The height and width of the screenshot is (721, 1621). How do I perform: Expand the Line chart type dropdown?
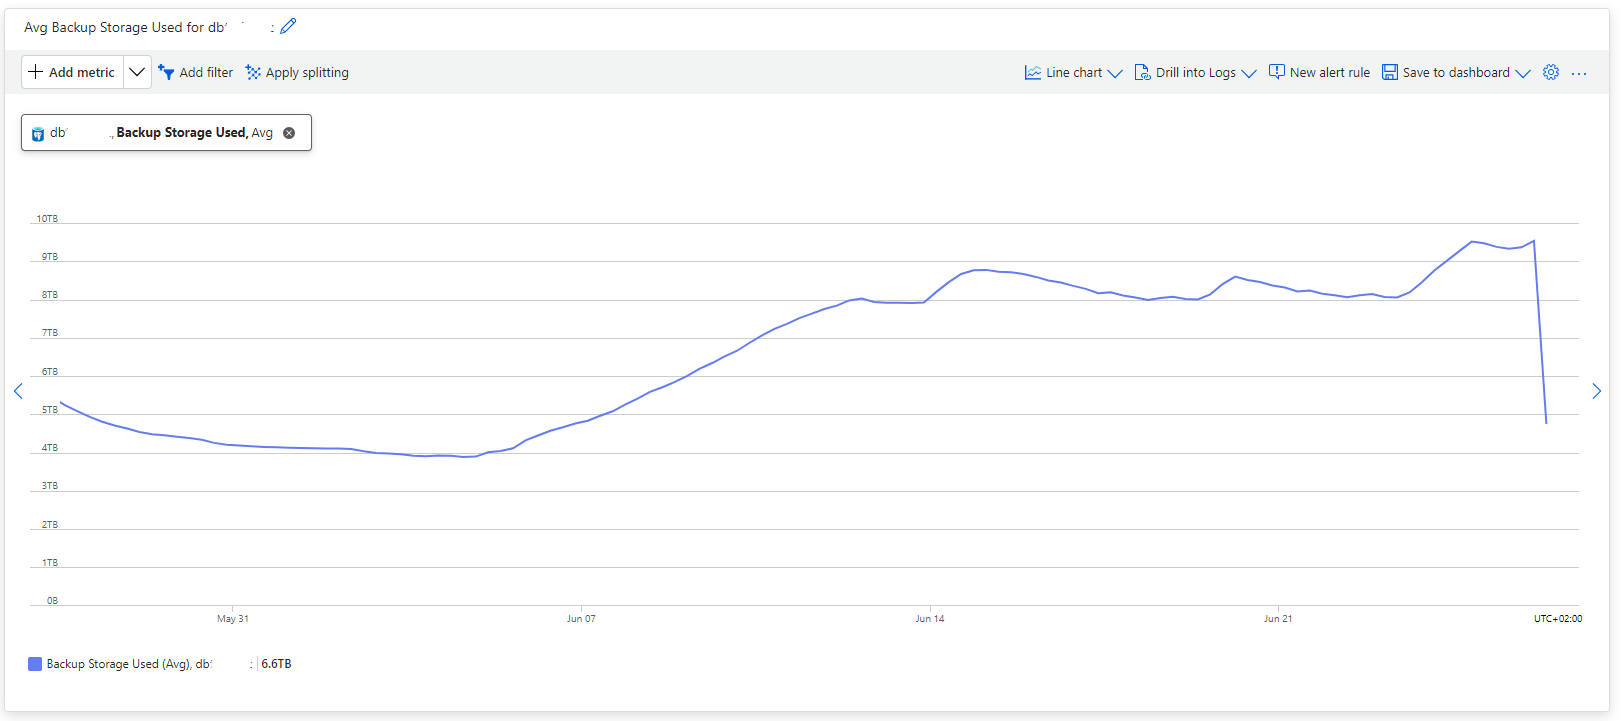(1115, 73)
